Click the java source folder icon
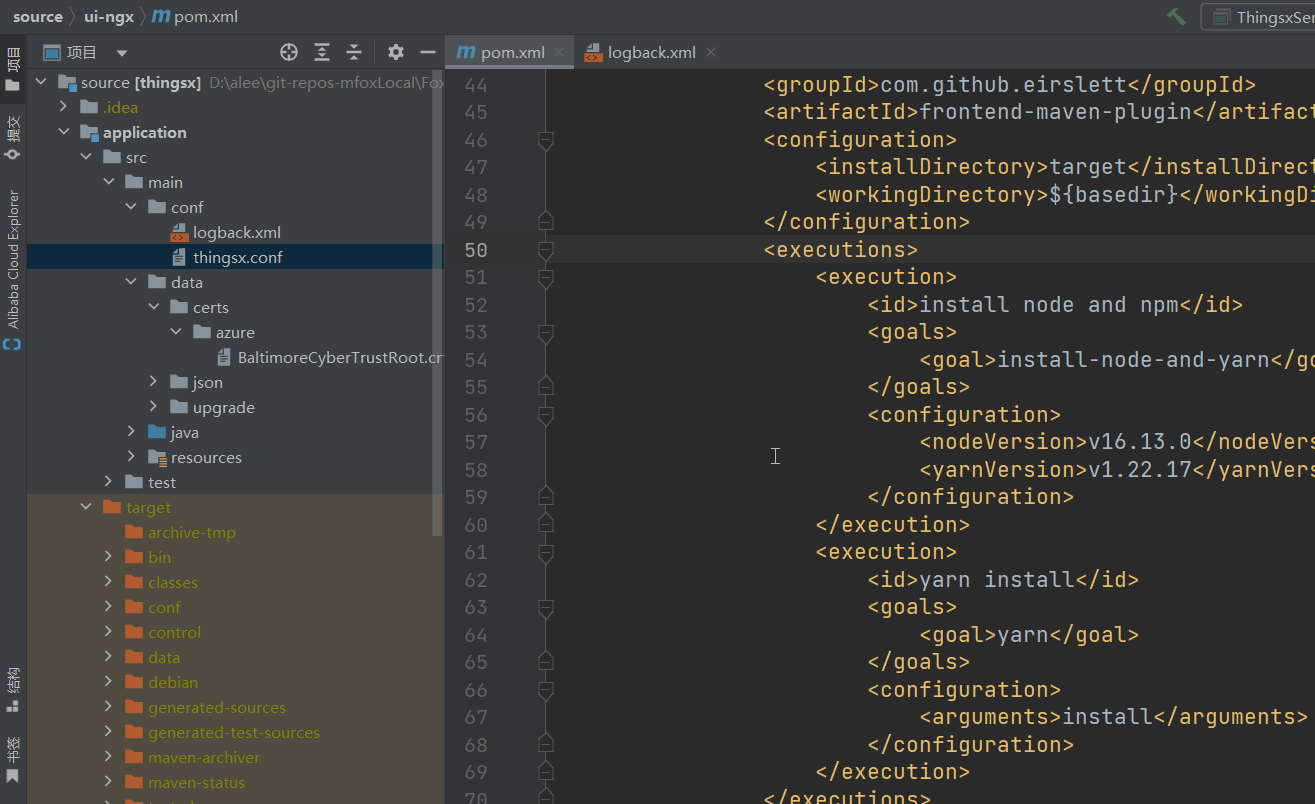The height and width of the screenshot is (804, 1315). (x=157, y=432)
